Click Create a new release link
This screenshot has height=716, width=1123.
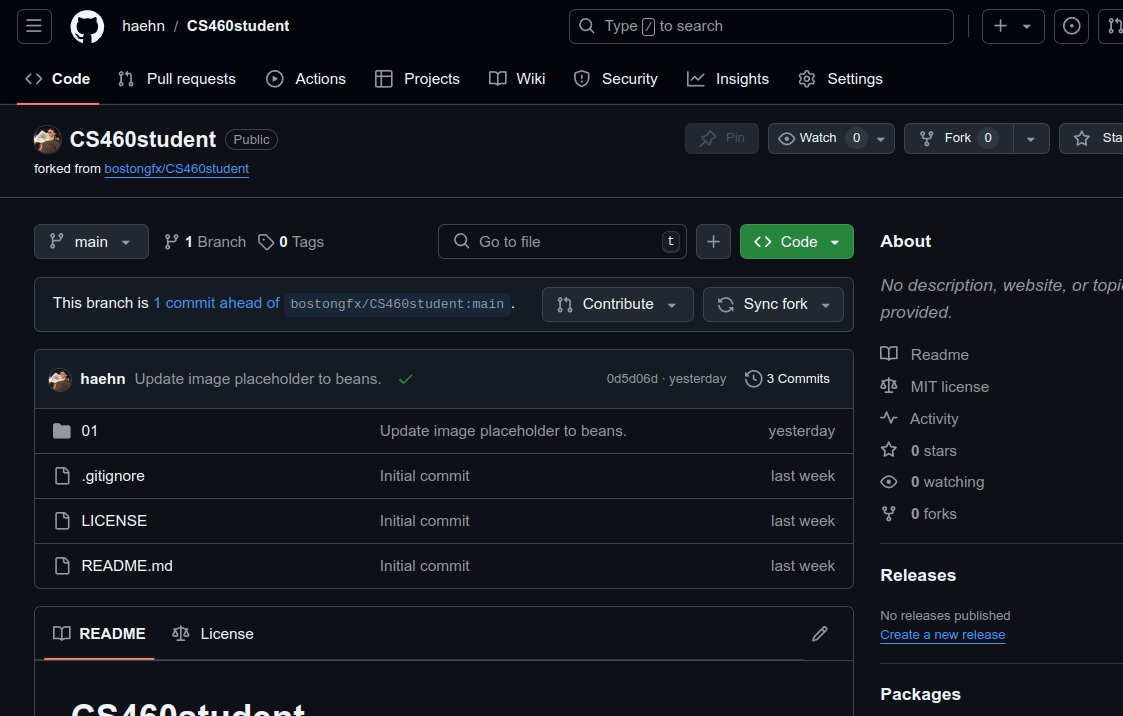(x=943, y=634)
